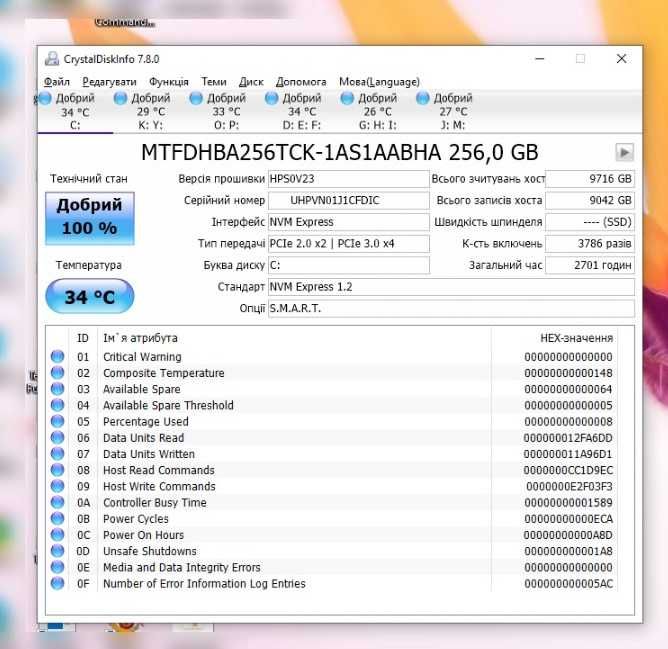The width and height of the screenshot is (668, 649).
Task: Click status icon for Critical Warning row
Action: pos(58,356)
